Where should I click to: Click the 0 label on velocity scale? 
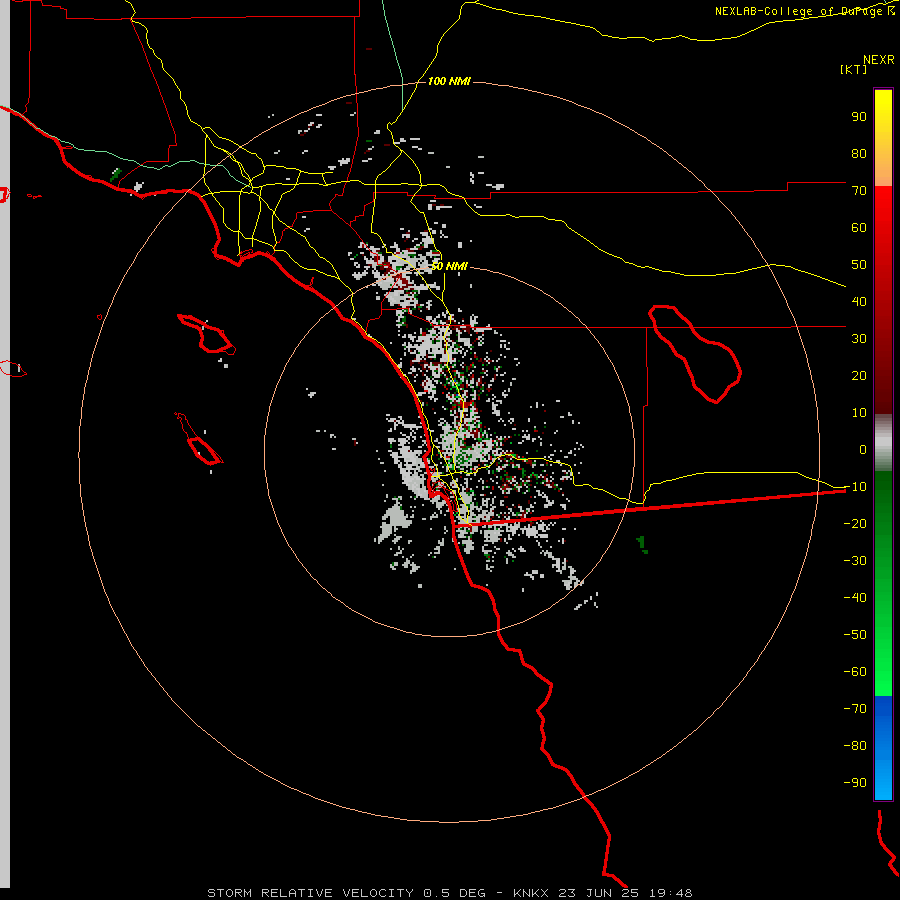click(863, 449)
